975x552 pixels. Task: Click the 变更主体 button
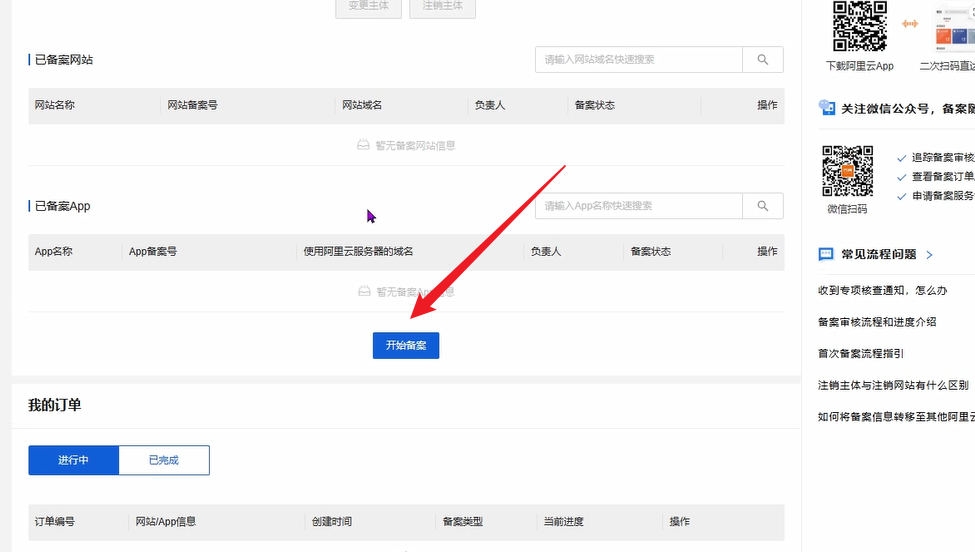368,6
